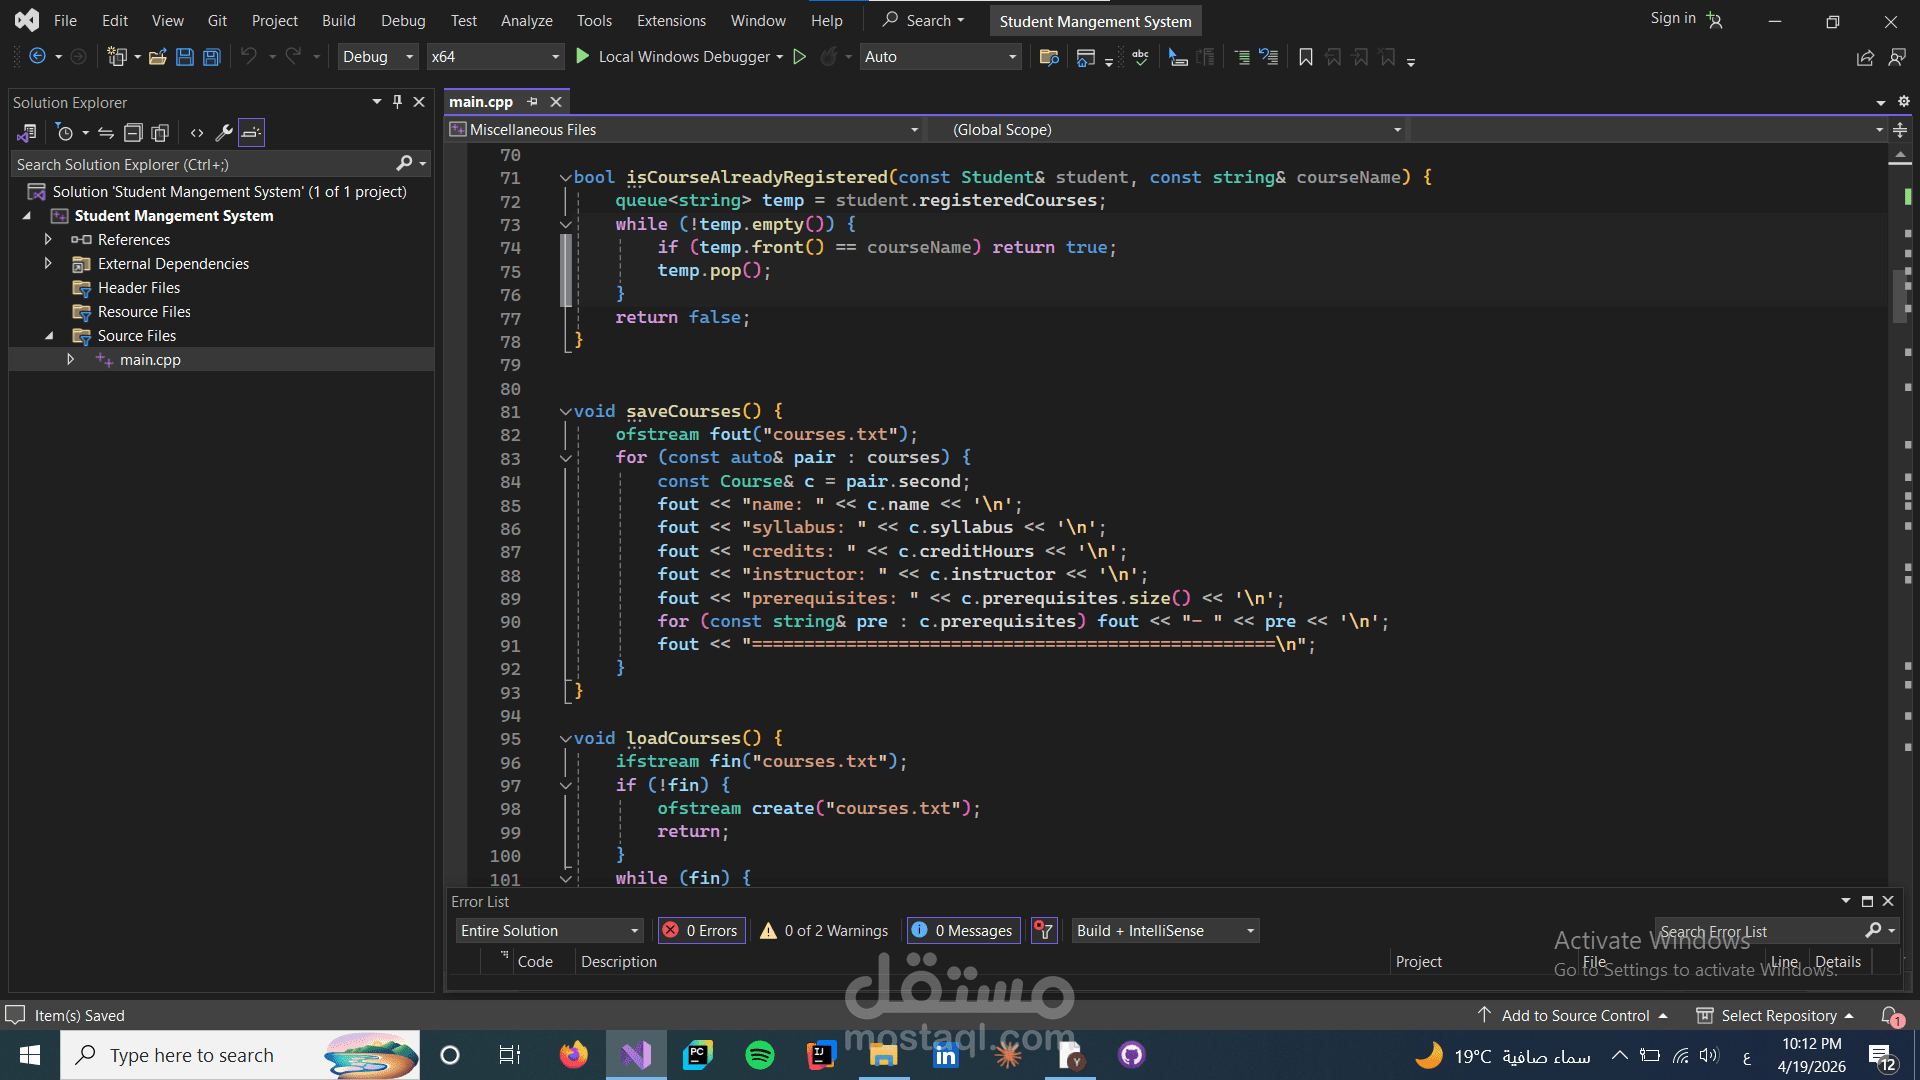Click the editor vertical scrollbar thumb
Viewport: 1920px width, 1080px height.
point(1900,296)
